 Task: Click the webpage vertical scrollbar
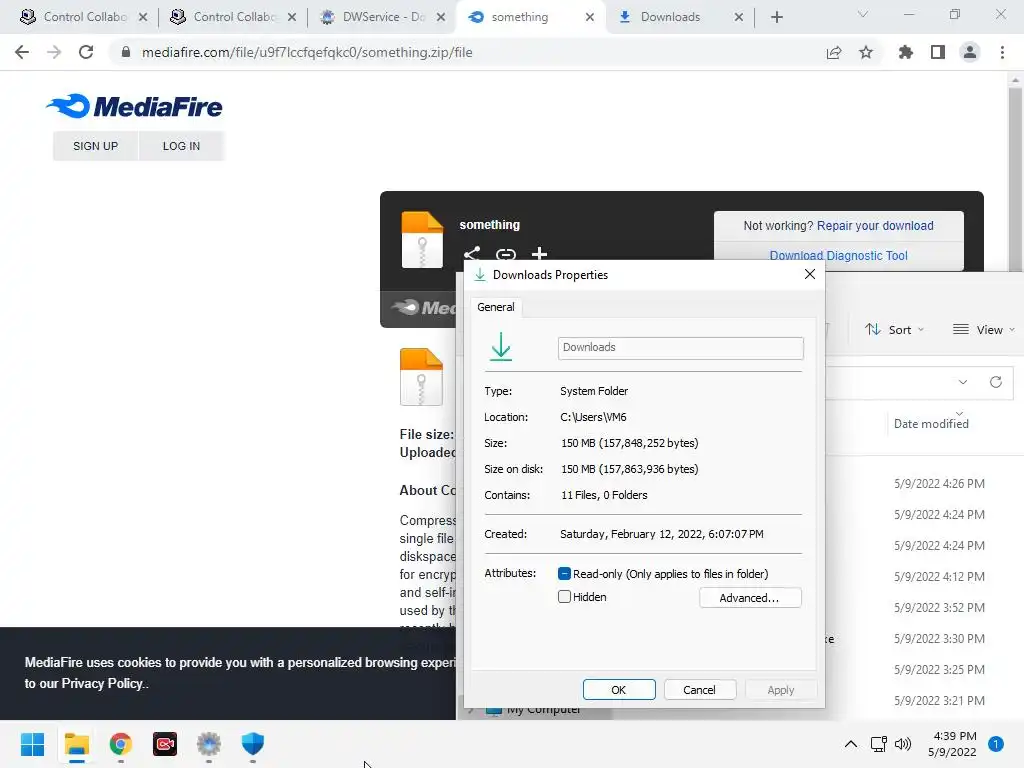(1015, 180)
